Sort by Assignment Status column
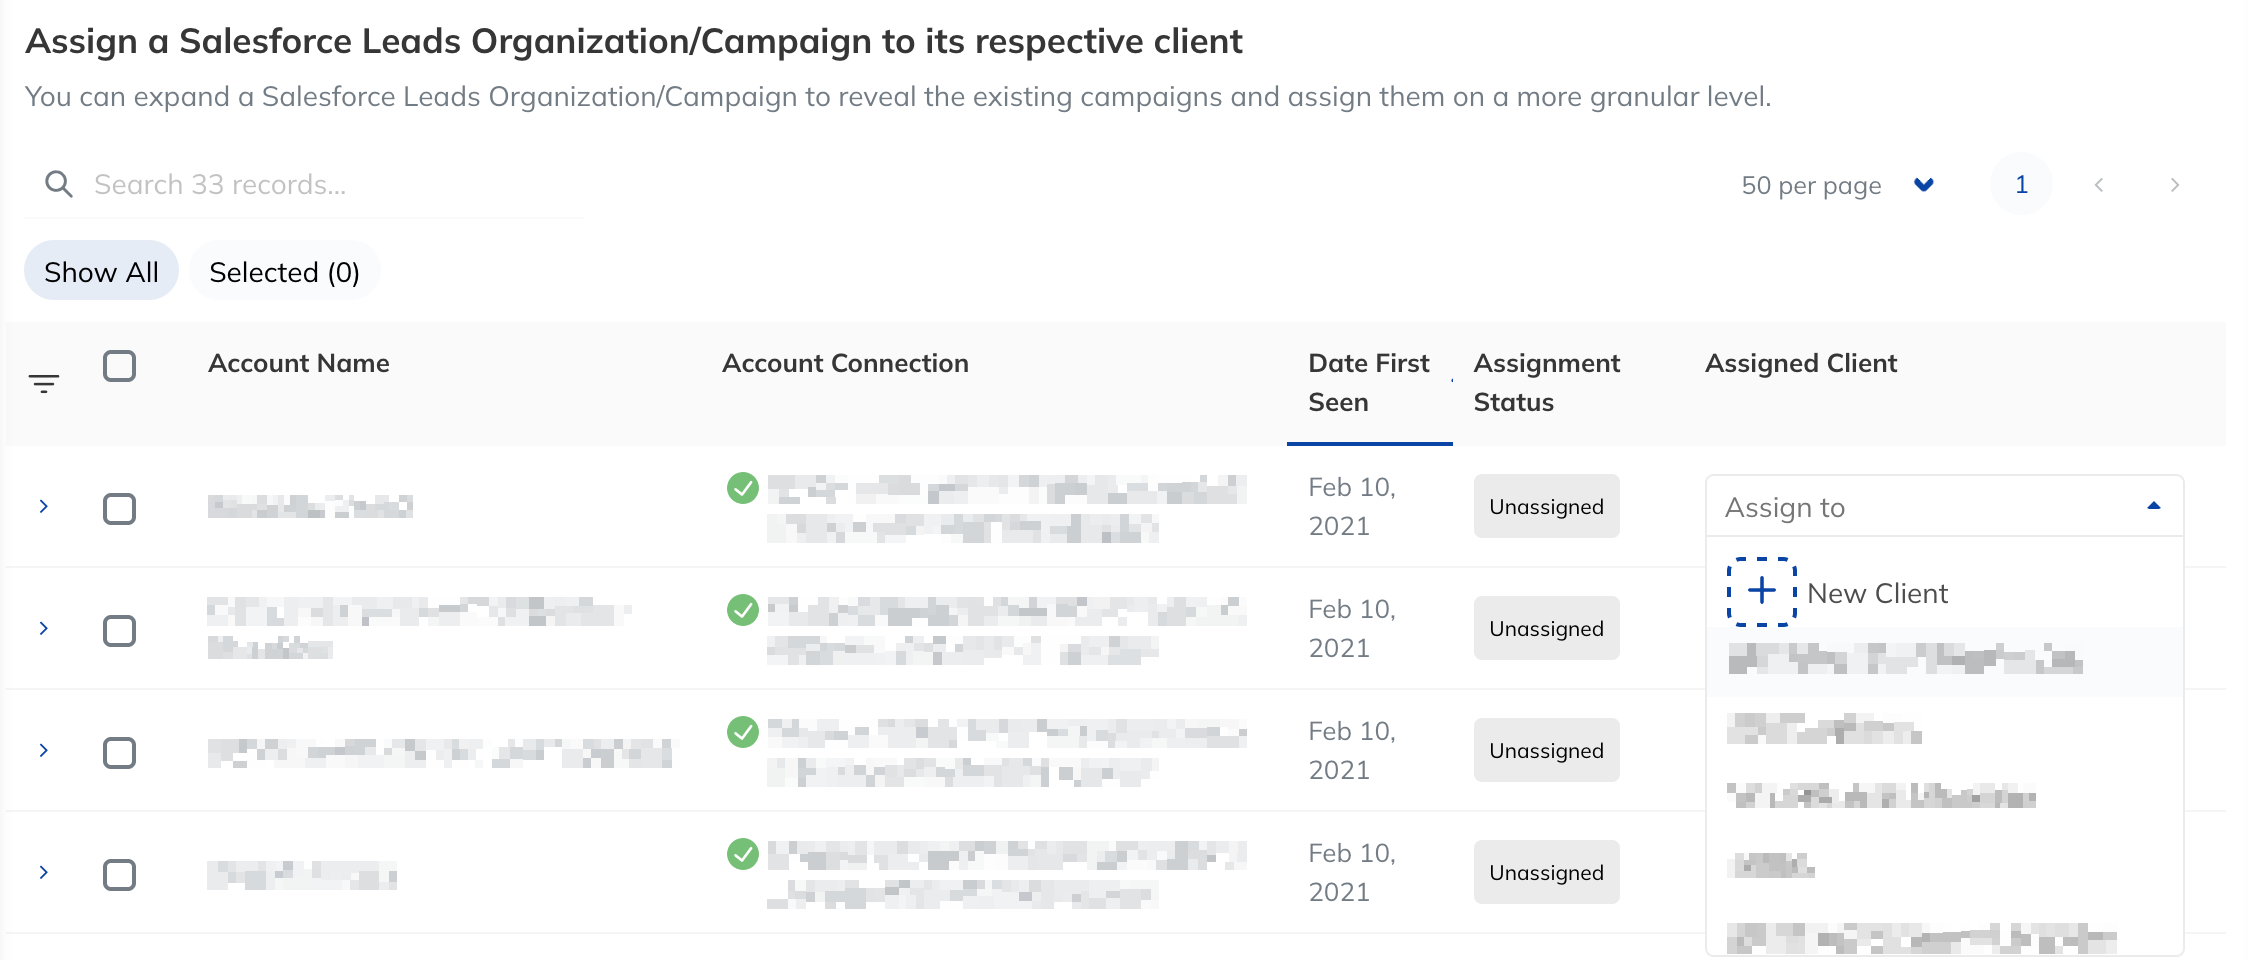 tap(1546, 383)
